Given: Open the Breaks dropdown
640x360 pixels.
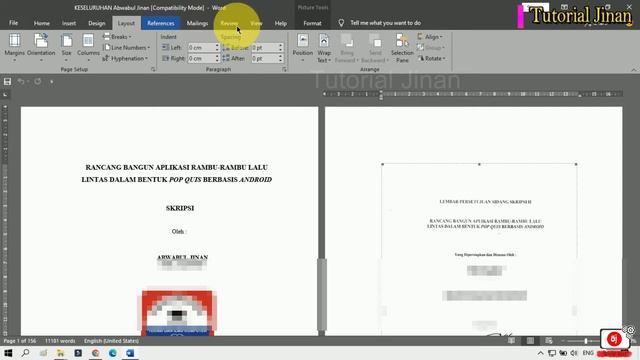Looking at the screenshot, I should coord(118,37).
